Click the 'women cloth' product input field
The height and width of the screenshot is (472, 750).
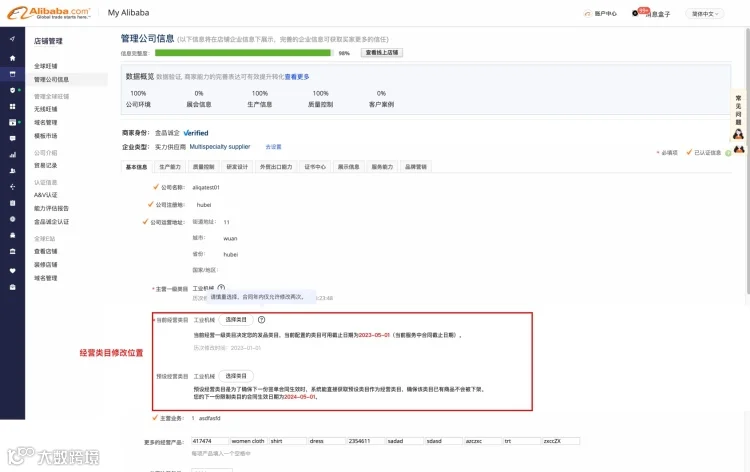(249, 441)
